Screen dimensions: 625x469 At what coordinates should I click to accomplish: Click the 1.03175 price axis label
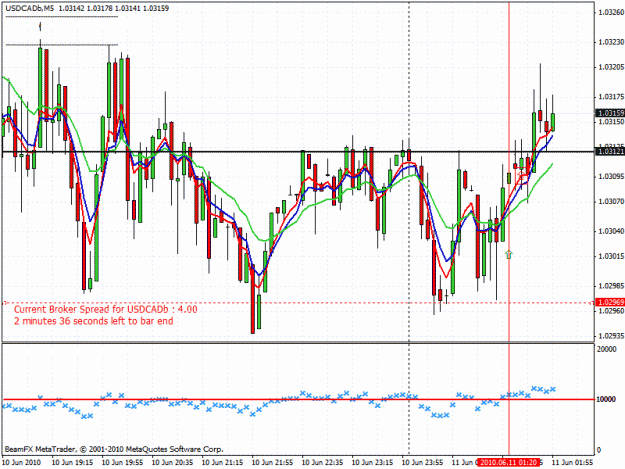tap(611, 97)
